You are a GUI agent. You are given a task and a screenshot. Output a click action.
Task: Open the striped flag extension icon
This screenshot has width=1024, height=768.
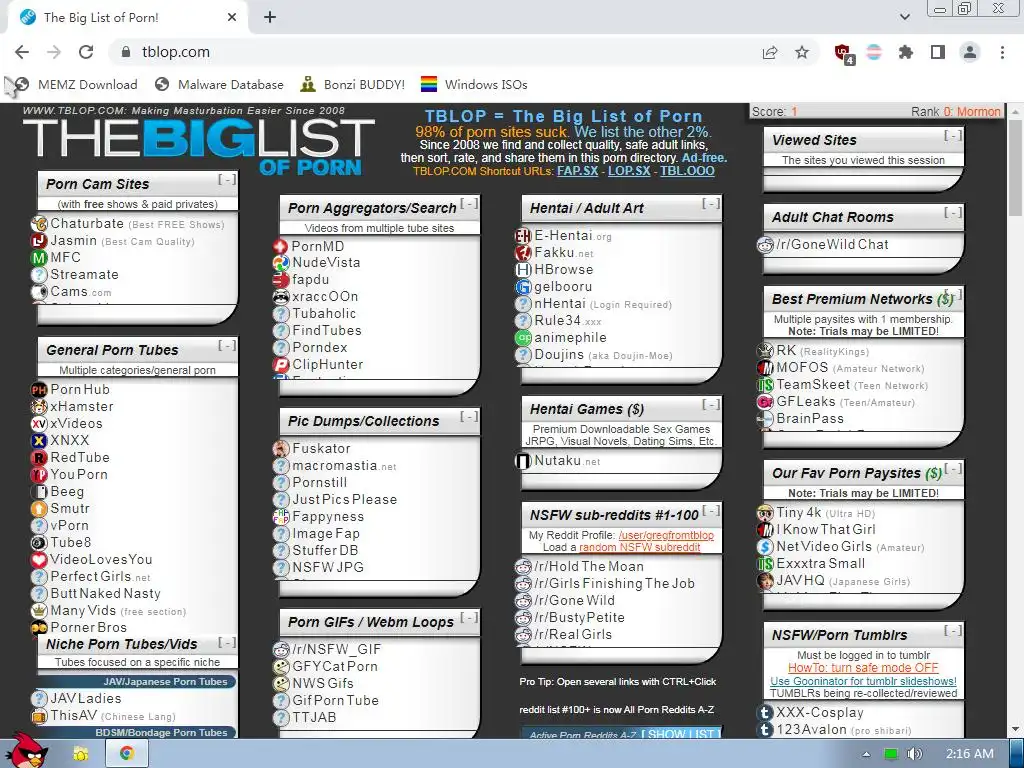pos(874,52)
